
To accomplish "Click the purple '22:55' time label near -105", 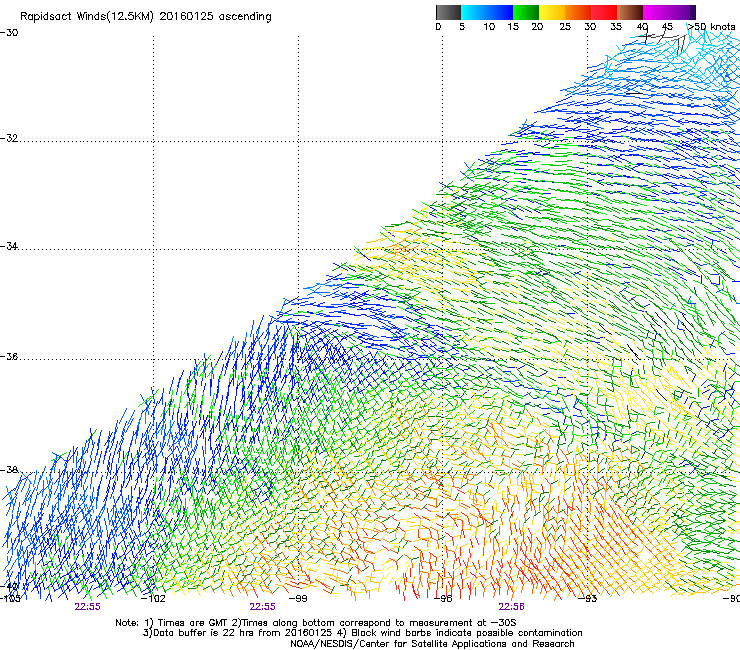I will 87,607.
